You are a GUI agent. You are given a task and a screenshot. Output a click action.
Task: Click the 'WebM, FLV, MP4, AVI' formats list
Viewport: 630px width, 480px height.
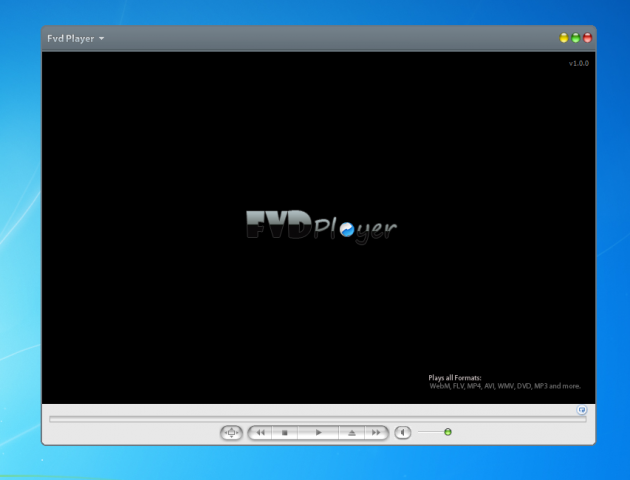(x=505, y=386)
